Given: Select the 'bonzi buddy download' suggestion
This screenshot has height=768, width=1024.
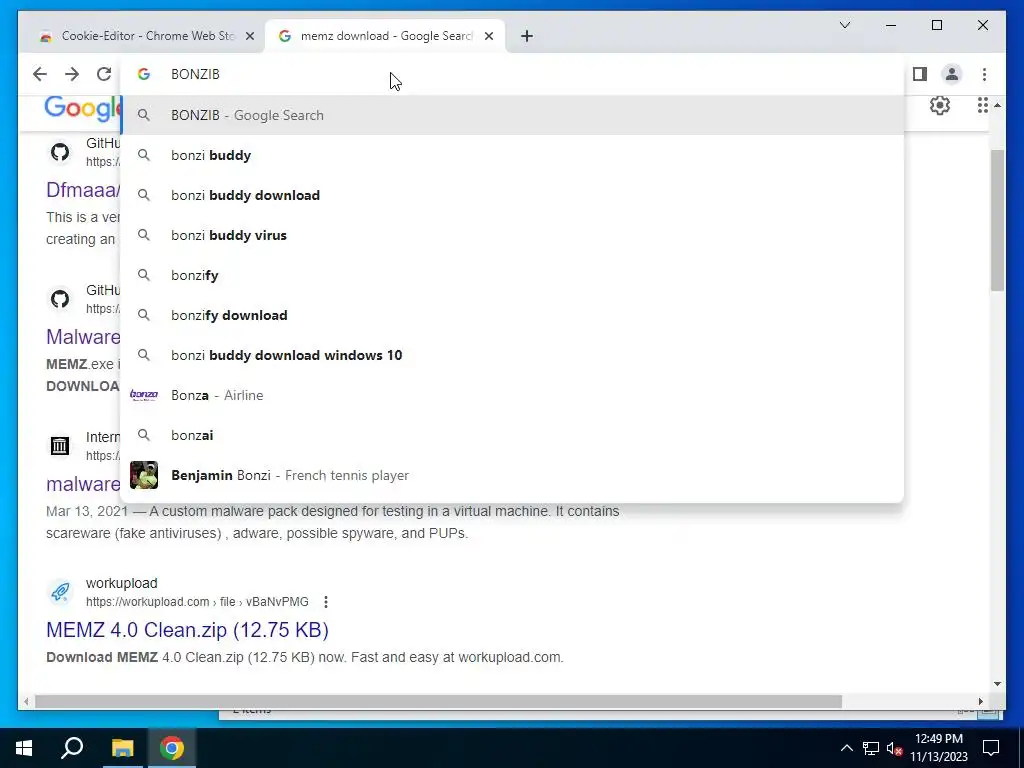Looking at the screenshot, I should point(513,195).
